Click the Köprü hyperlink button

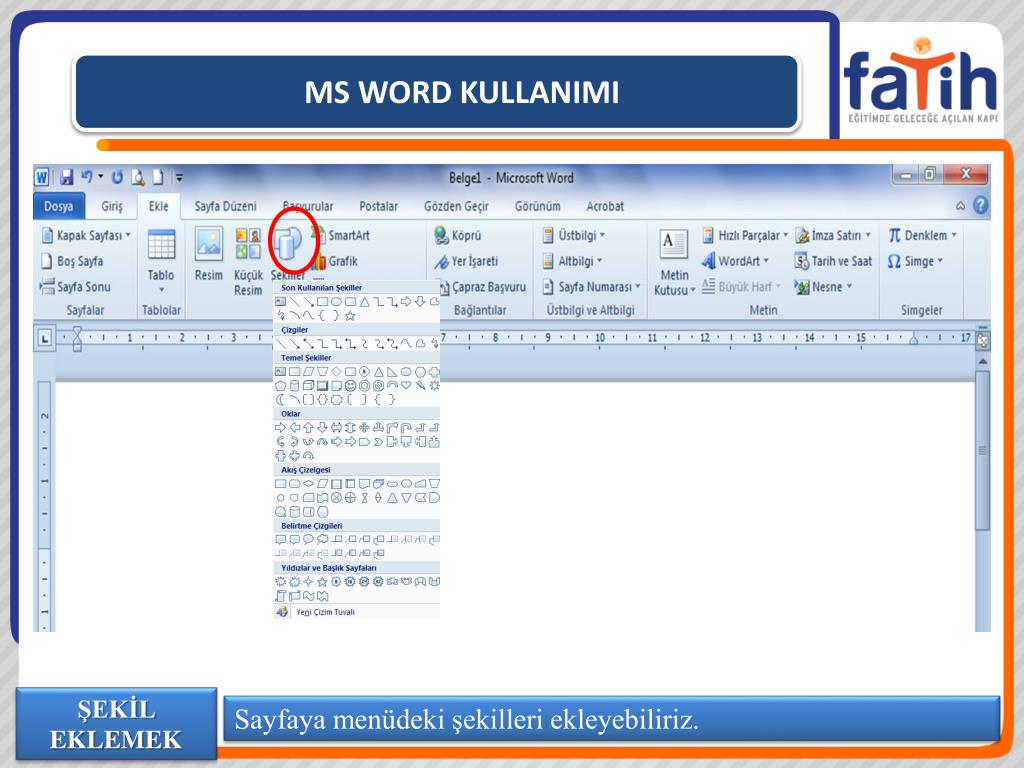pos(458,235)
